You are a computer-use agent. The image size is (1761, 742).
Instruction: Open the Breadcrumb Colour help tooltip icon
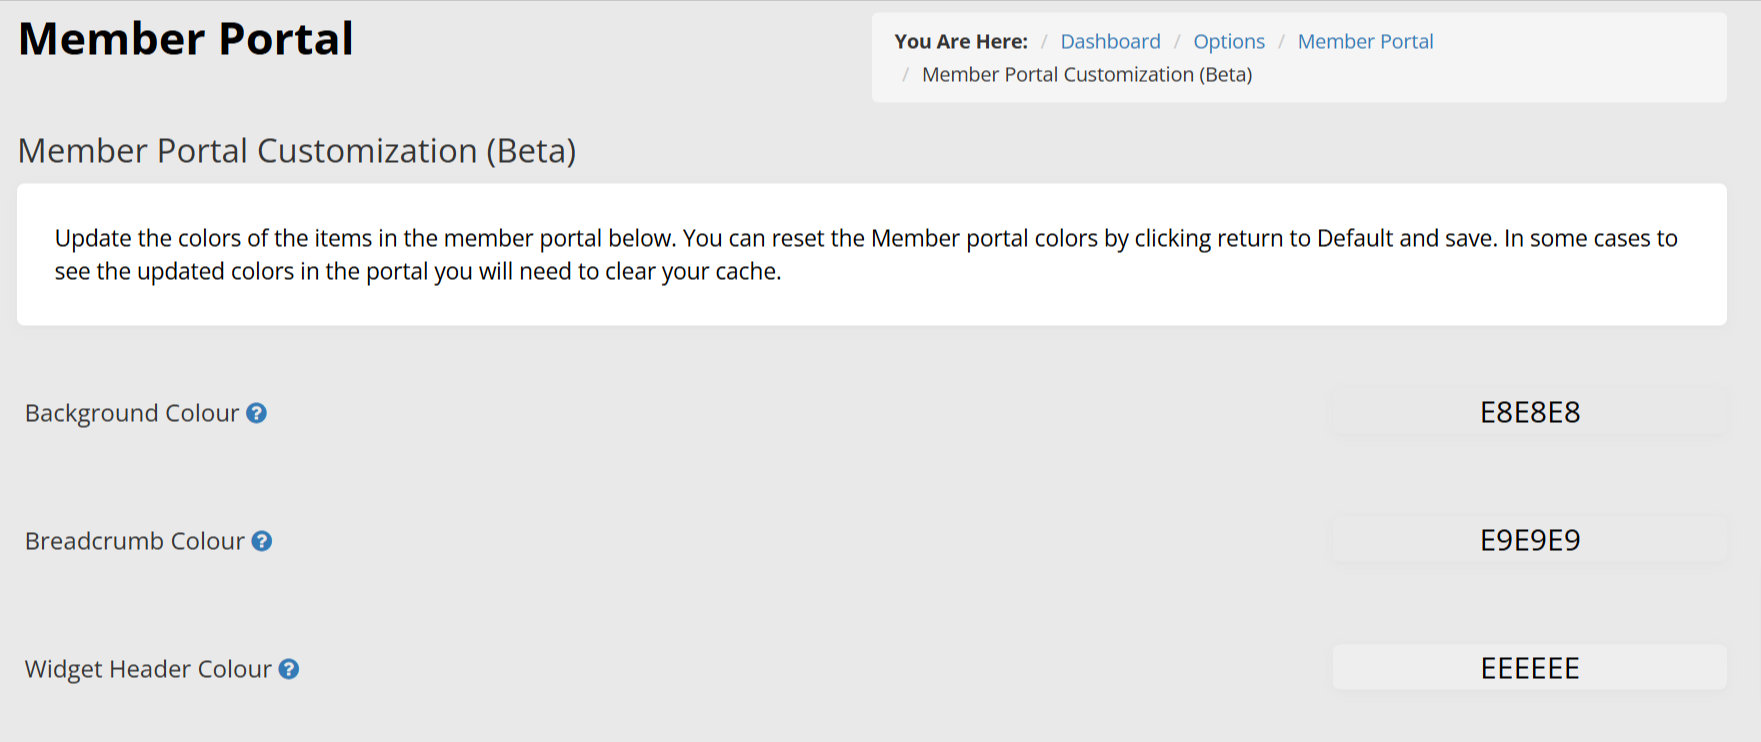pos(262,541)
